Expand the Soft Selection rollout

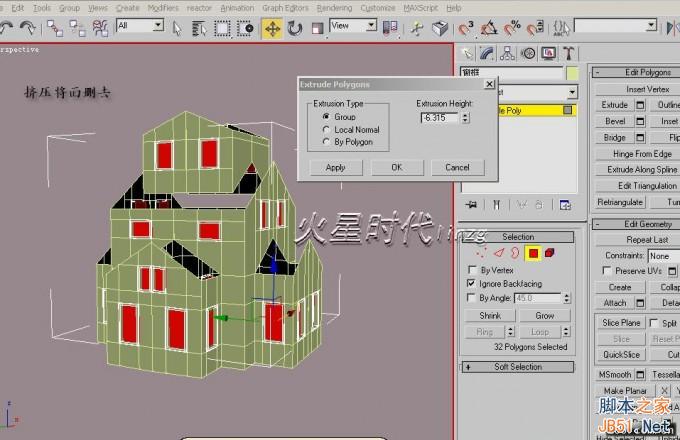tap(518, 367)
